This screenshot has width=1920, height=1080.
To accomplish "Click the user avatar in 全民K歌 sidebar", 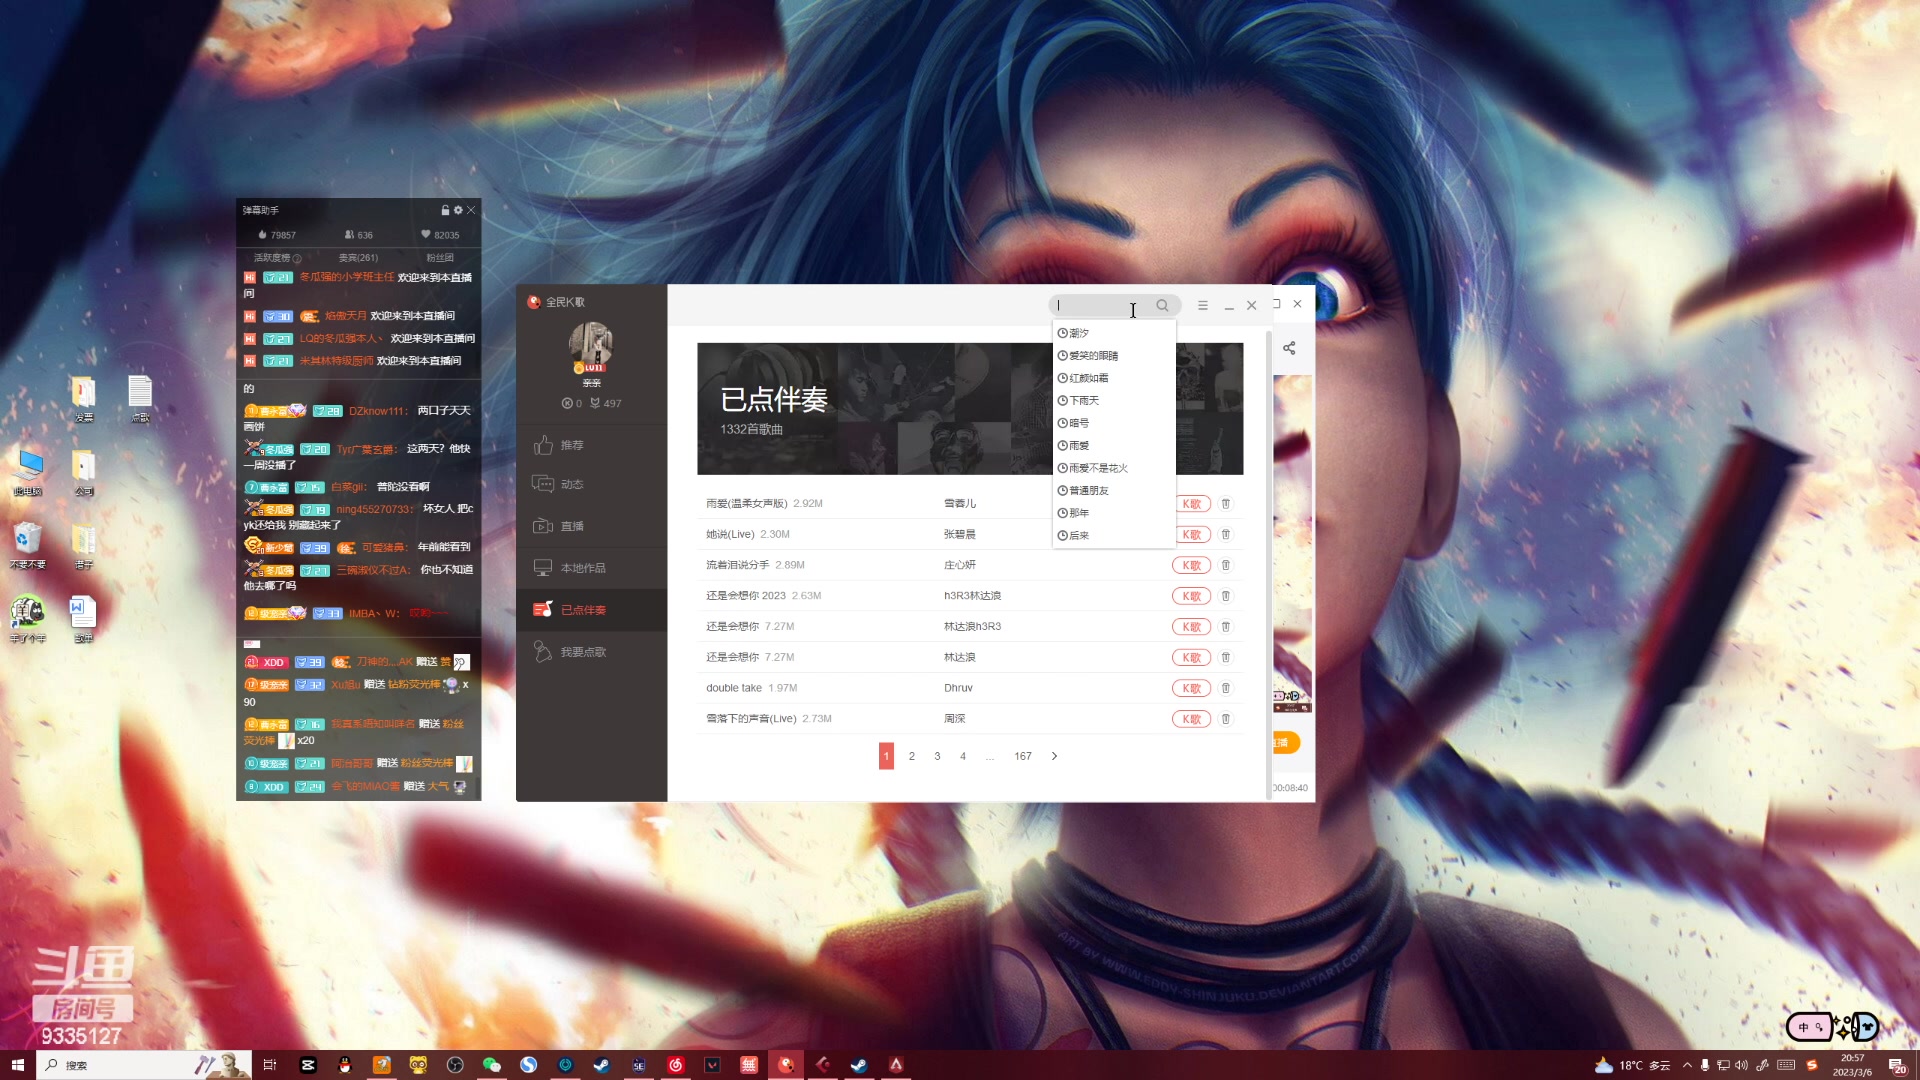I will coord(591,346).
